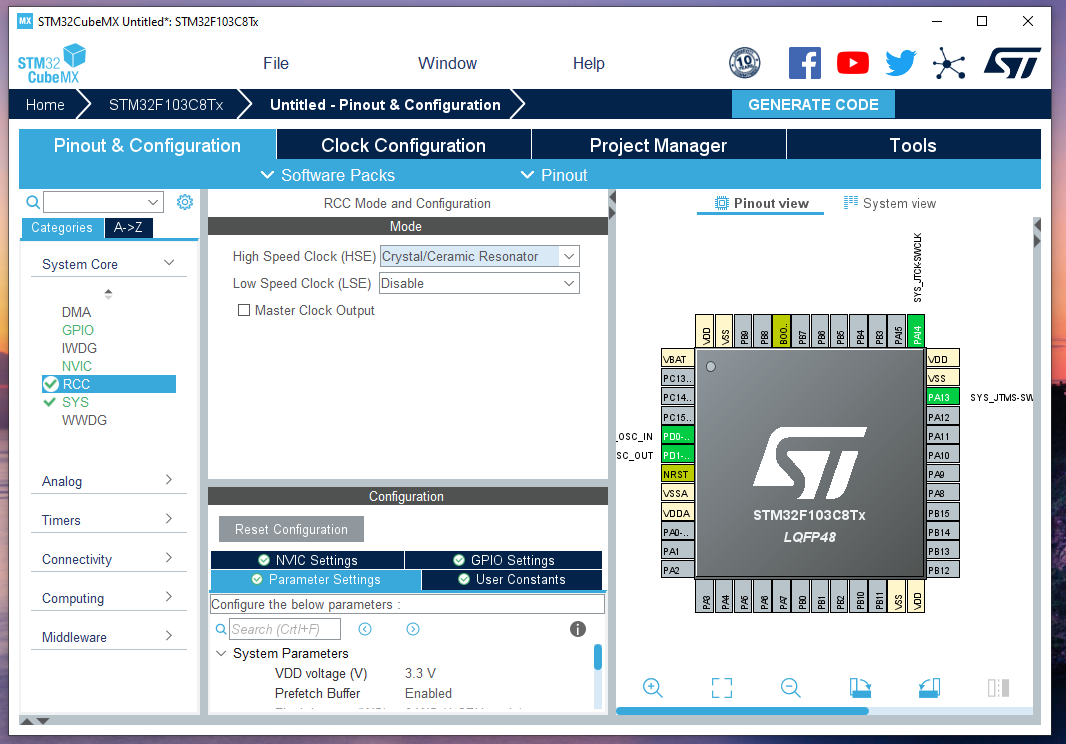
Task: Rotate the chip view counterclockwise
Action: point(929,688)
